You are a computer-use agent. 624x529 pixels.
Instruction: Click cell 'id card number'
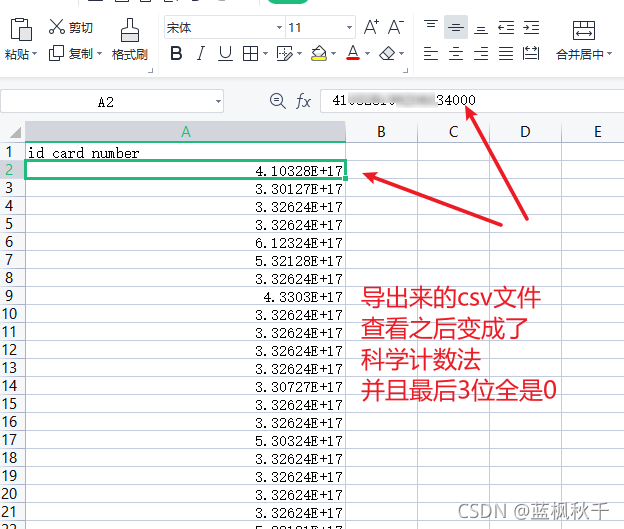(x=185, y=152)
